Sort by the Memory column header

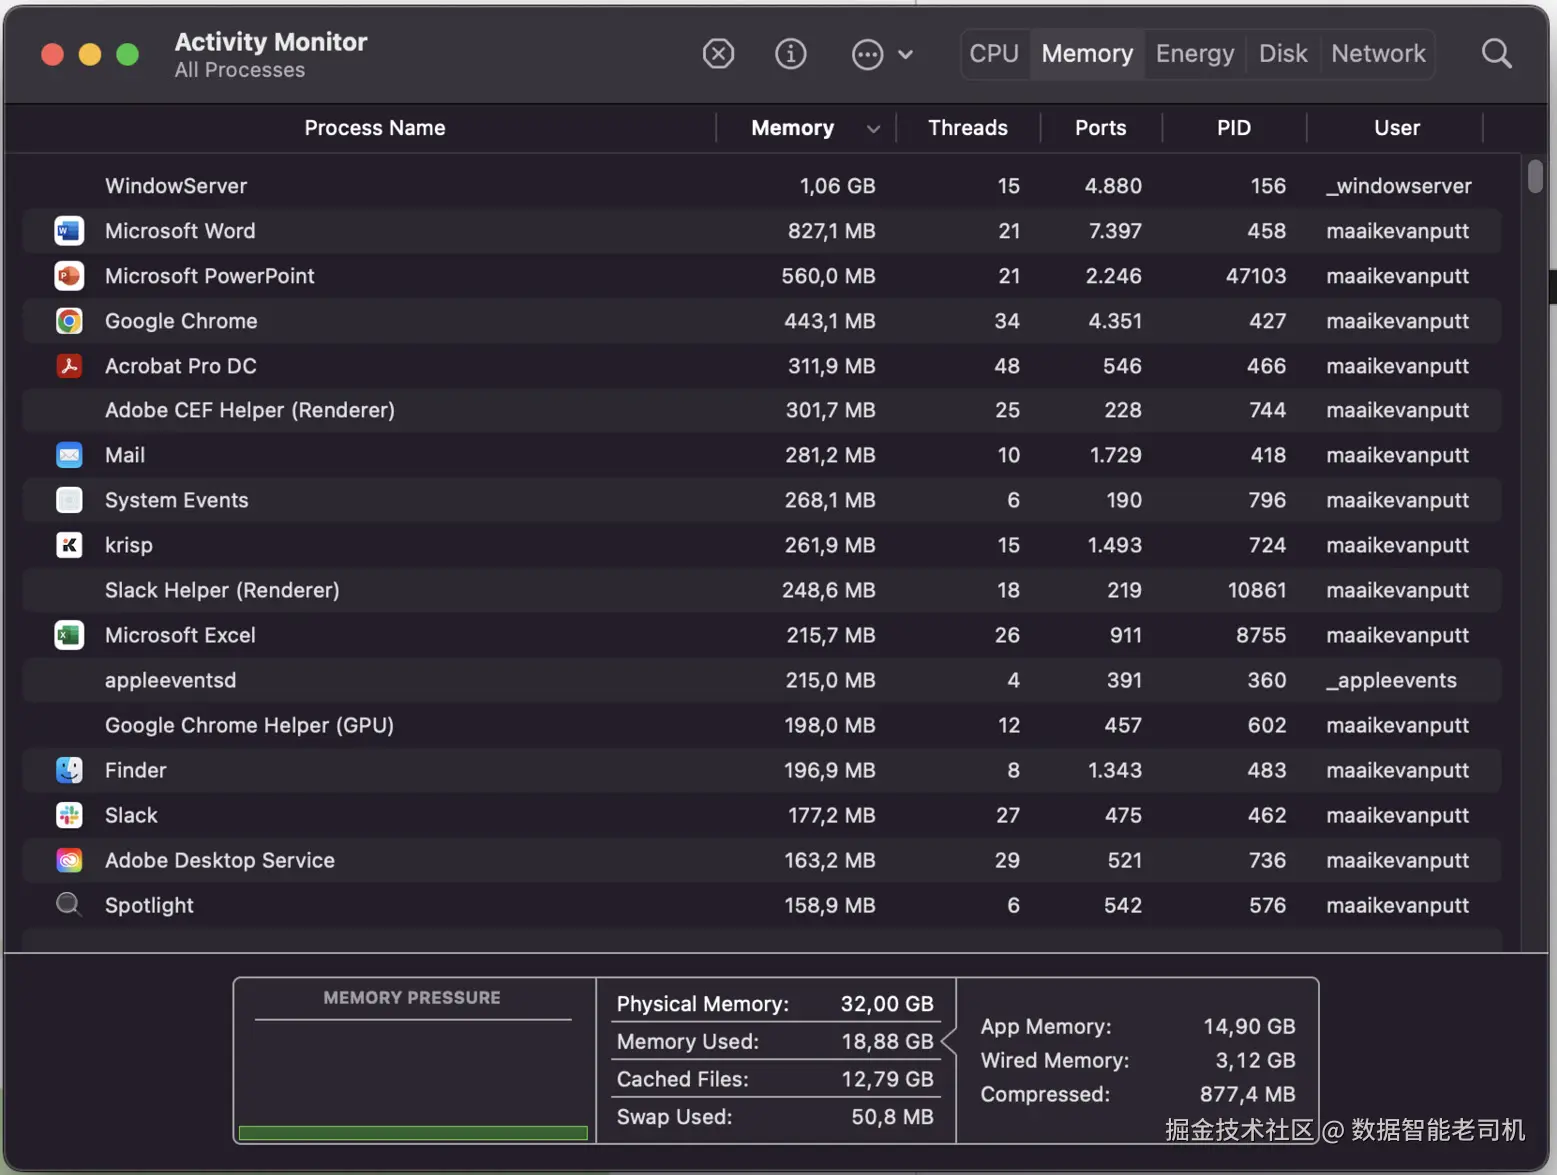pos(792,128)
